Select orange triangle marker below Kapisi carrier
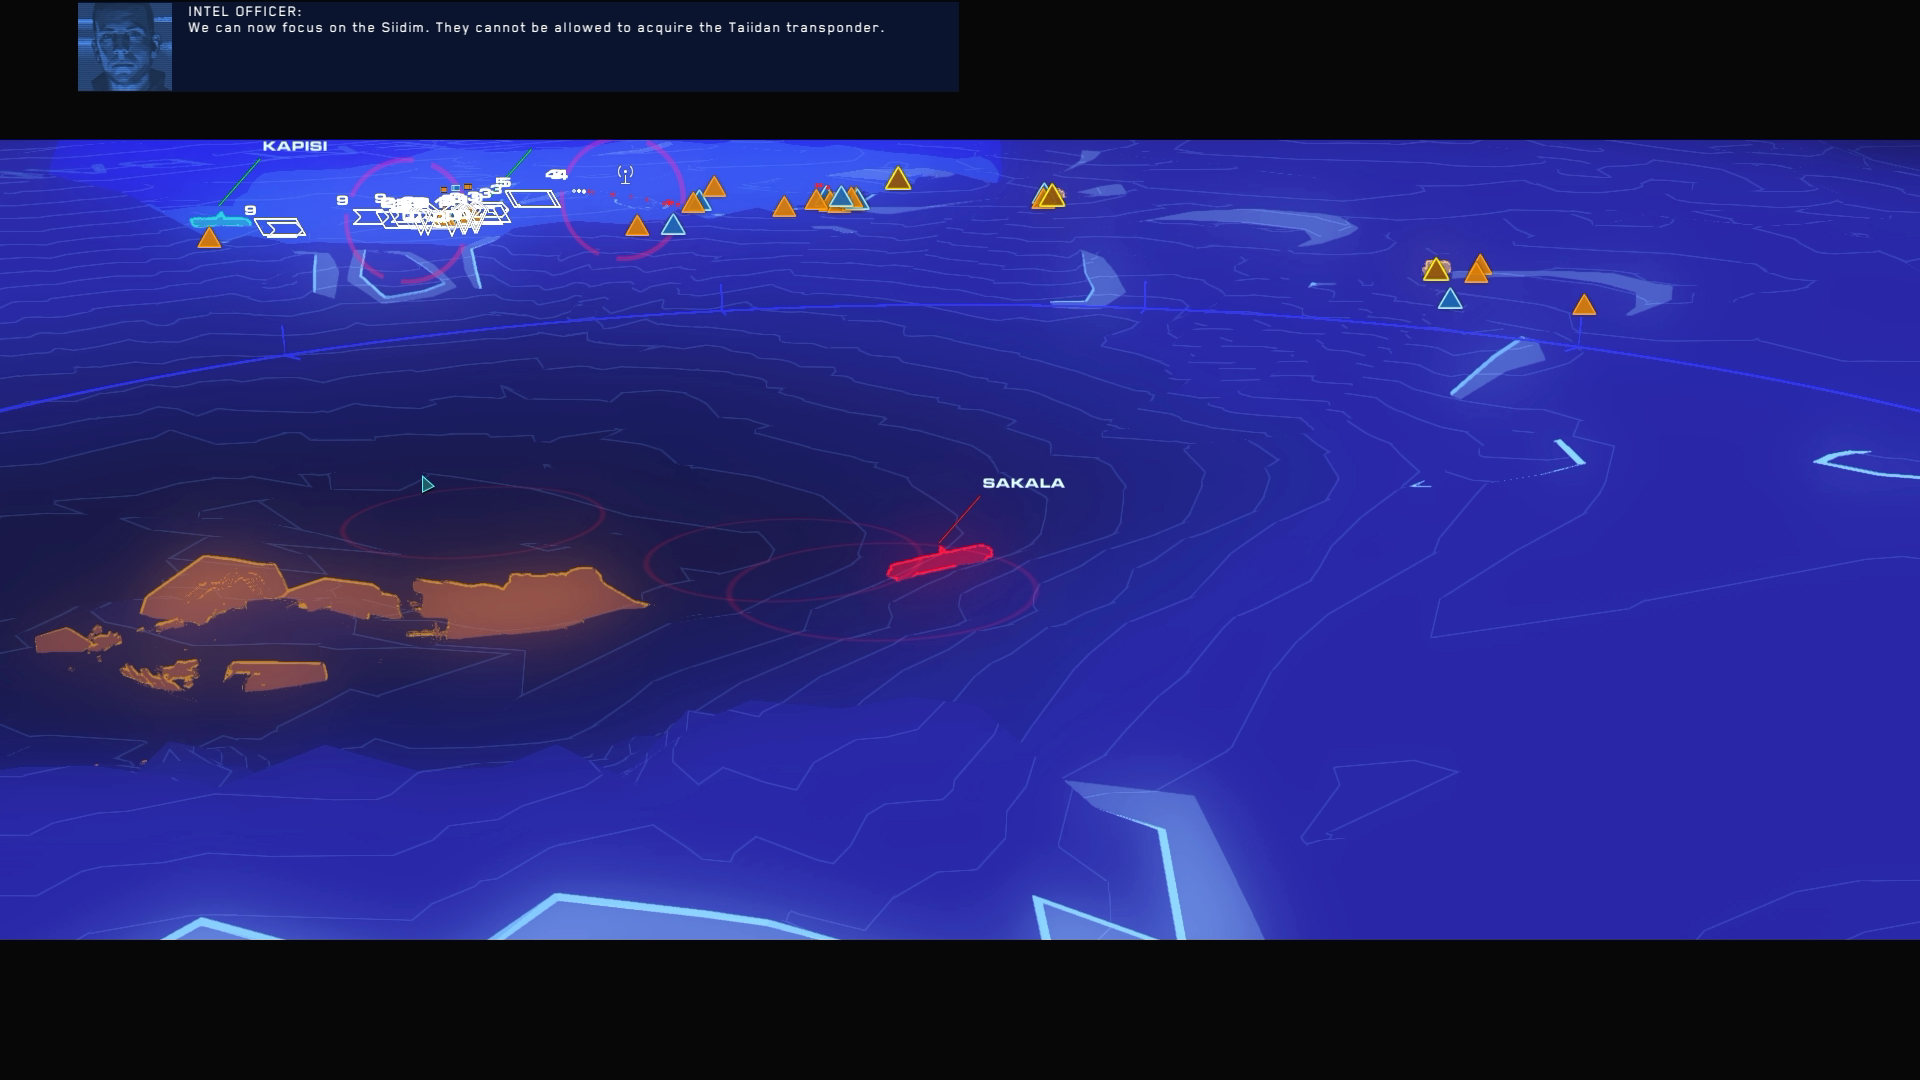This screenshot has width=1920, height=1080. pyautogui.click(x=209, y=239)
